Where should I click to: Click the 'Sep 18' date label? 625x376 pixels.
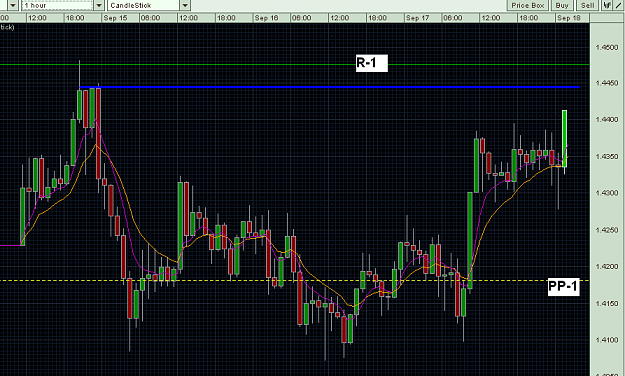pos(569,18)
